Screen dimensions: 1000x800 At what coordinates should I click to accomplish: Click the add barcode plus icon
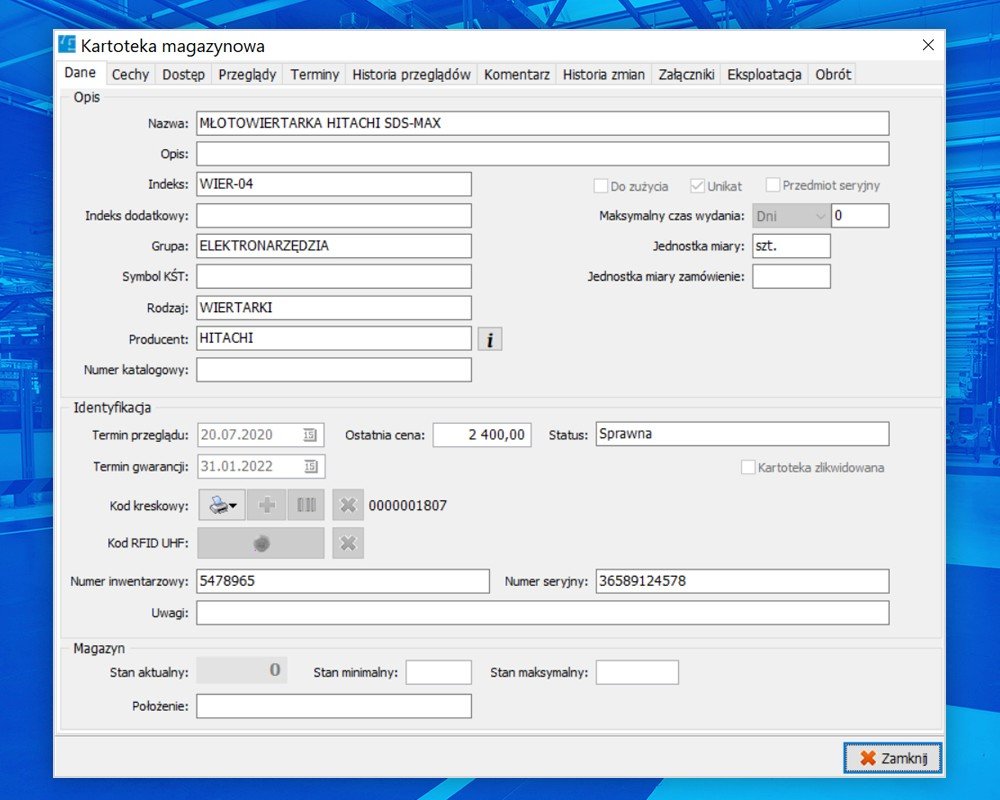[x=266, y=506]
